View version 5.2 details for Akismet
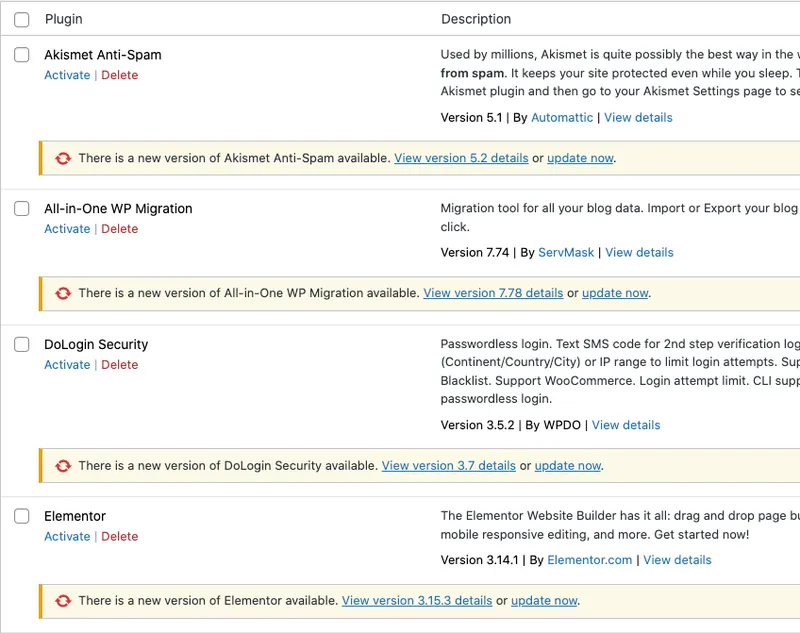 click(x=461, y=158)
